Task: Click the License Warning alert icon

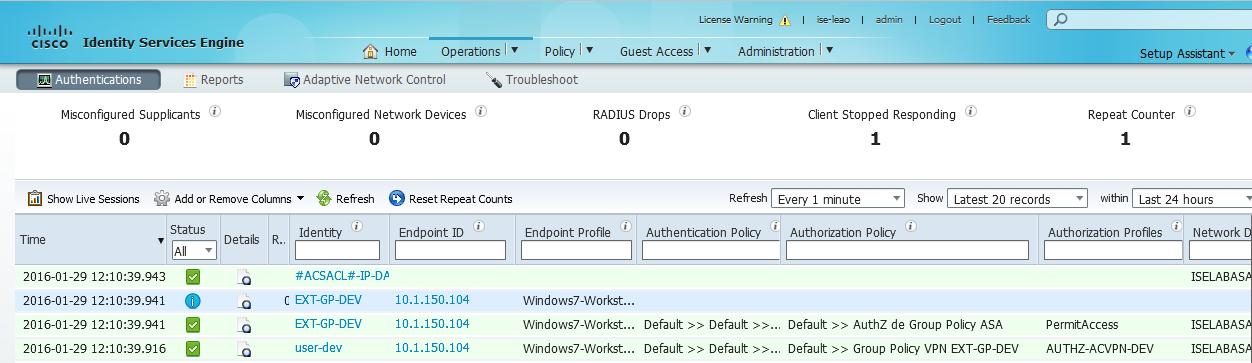Action: 785,20
